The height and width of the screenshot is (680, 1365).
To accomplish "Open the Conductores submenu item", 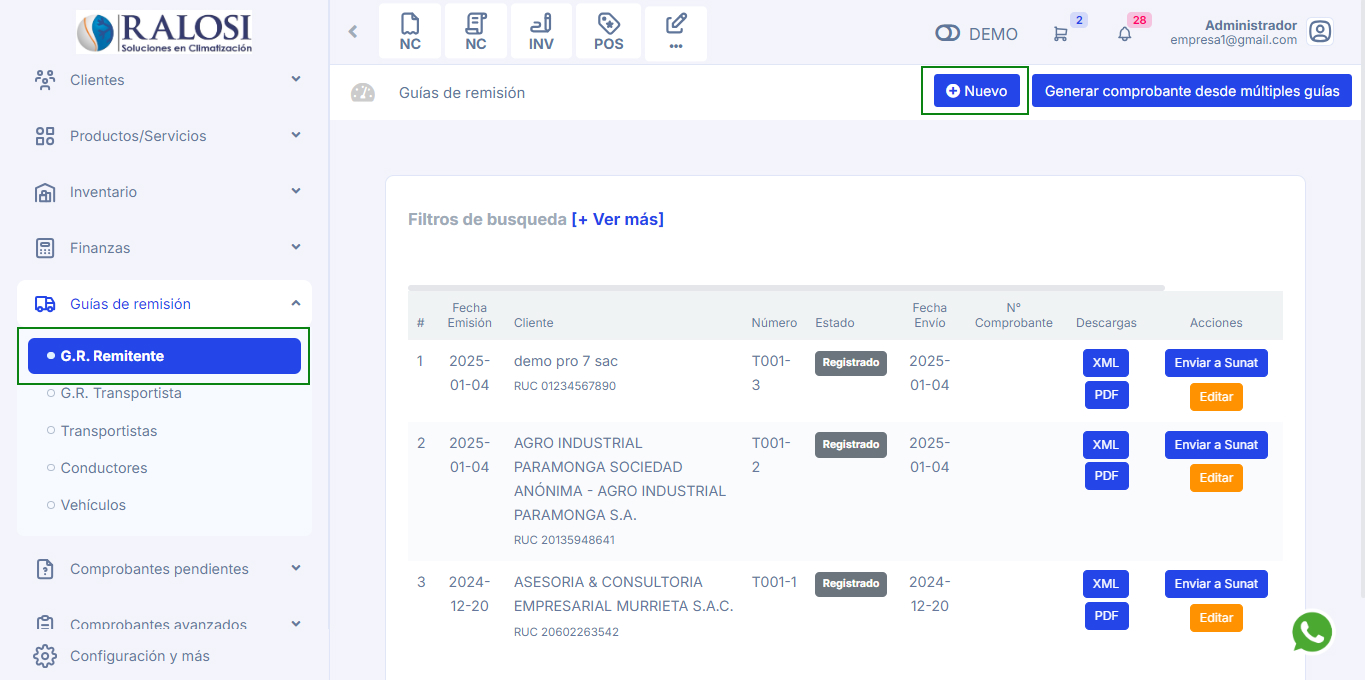I will tap(104, 468).
